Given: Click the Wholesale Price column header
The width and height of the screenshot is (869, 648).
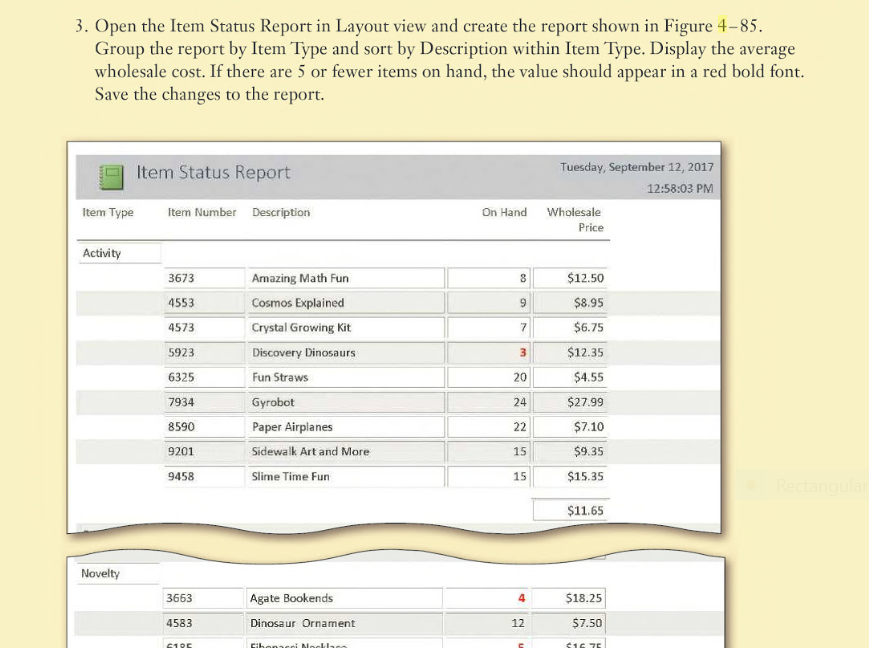Looking at the screenshot, I should click(x=575, y=220).
